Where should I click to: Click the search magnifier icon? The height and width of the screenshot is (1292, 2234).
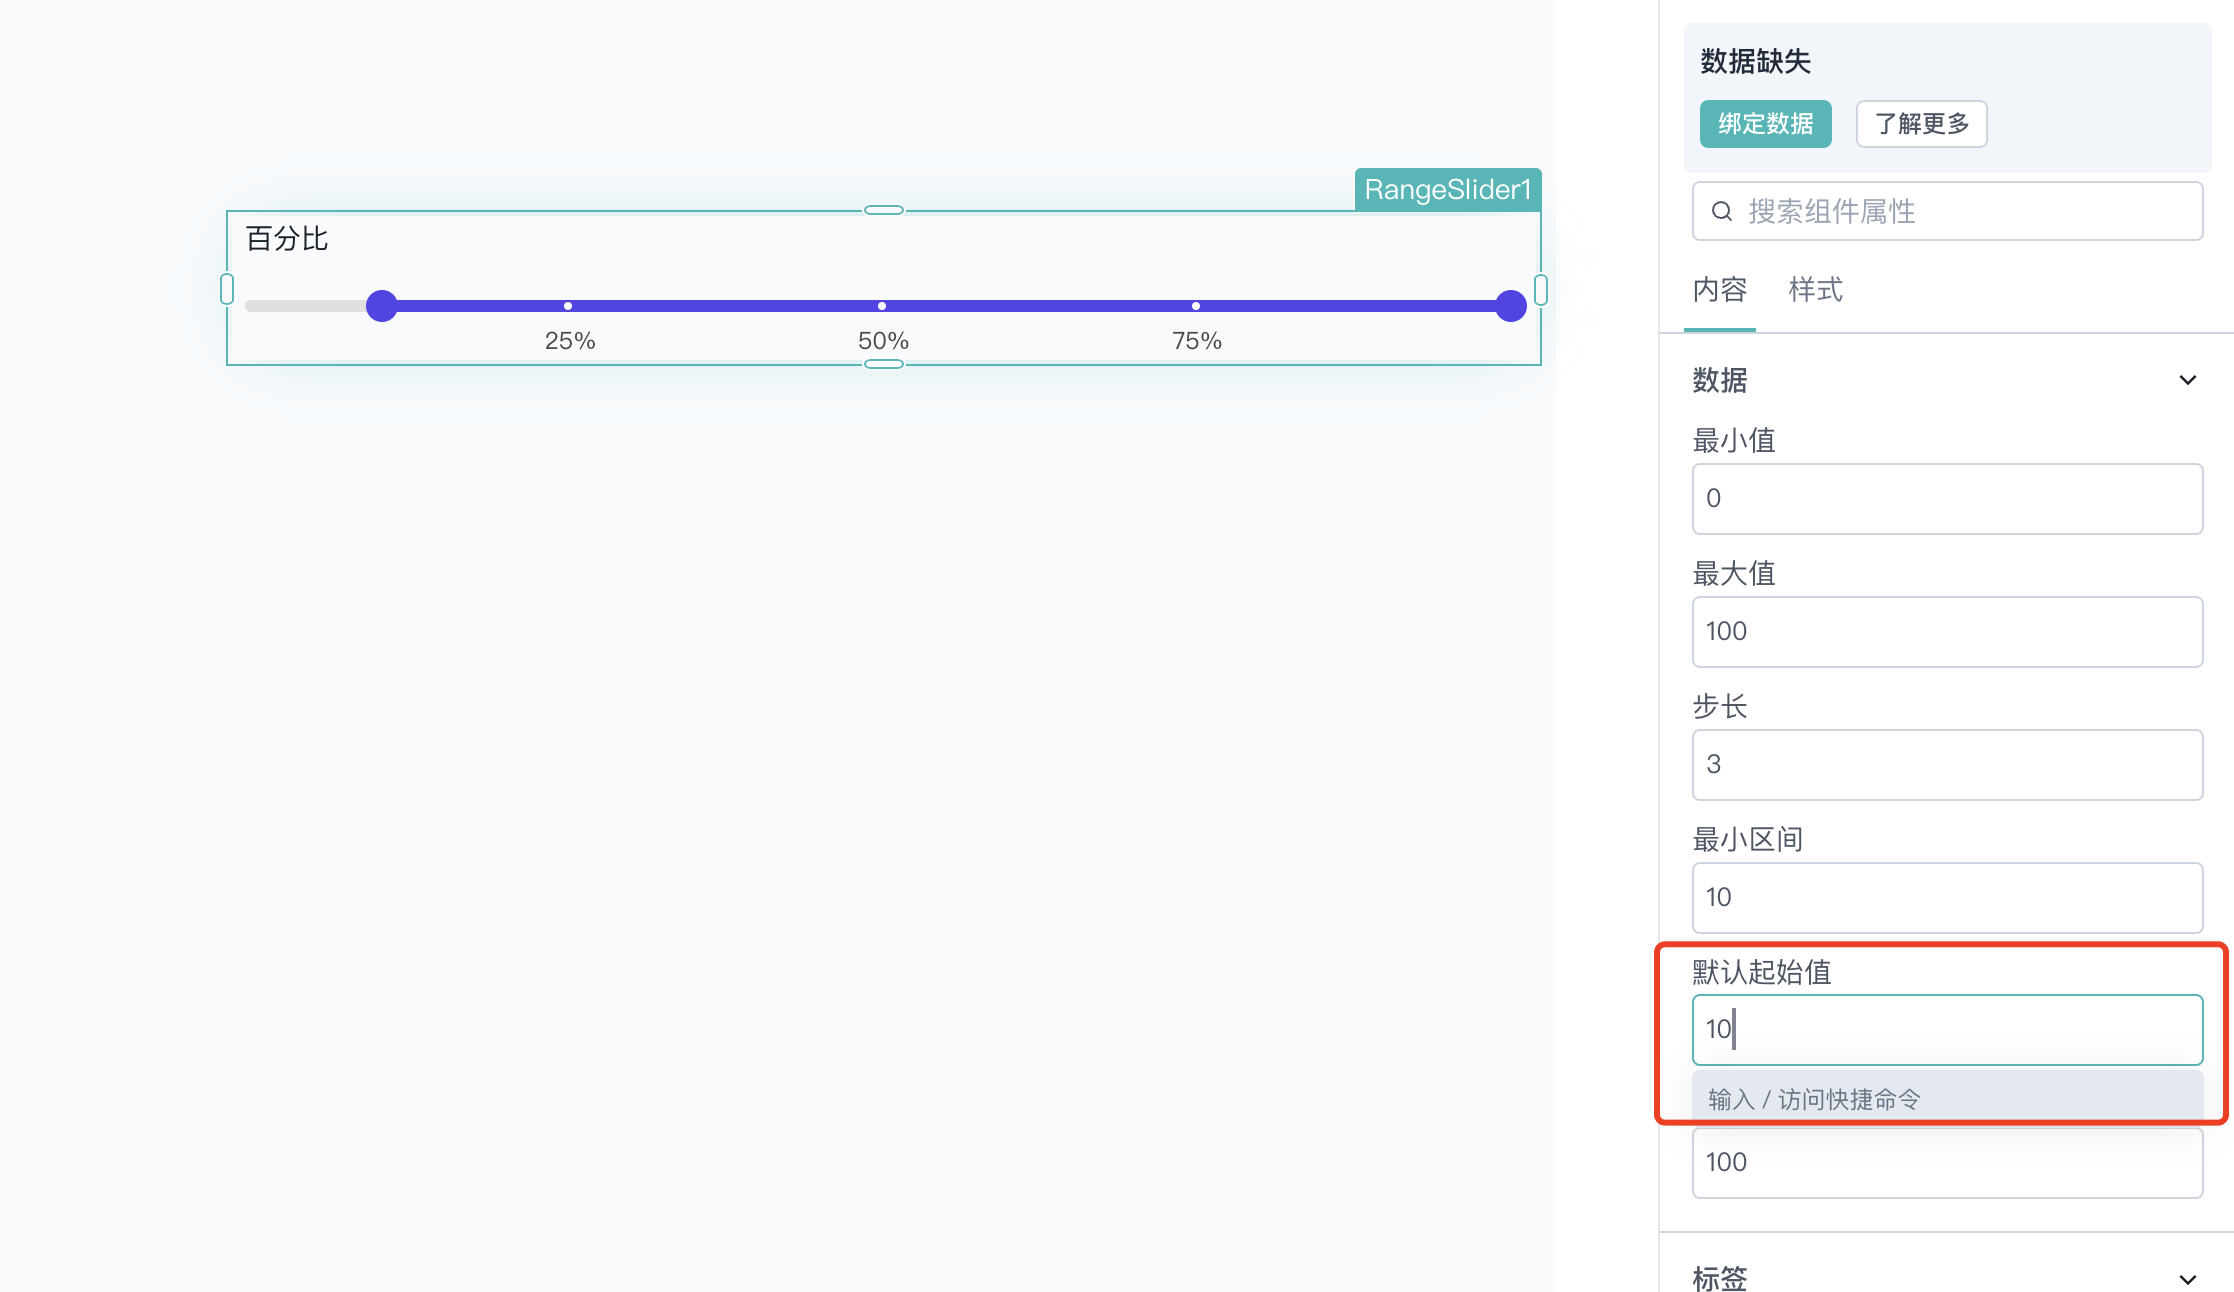[x=1721, y=211]
